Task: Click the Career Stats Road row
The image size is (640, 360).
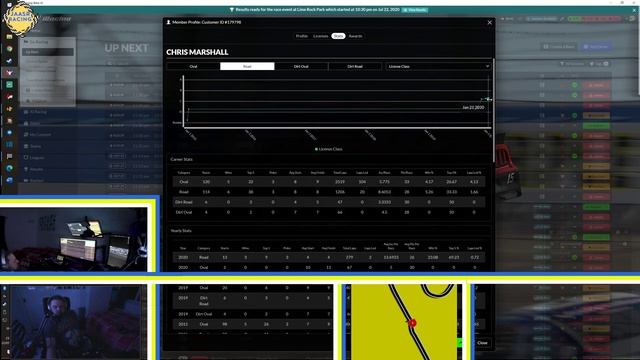Action: pos(329,192)
